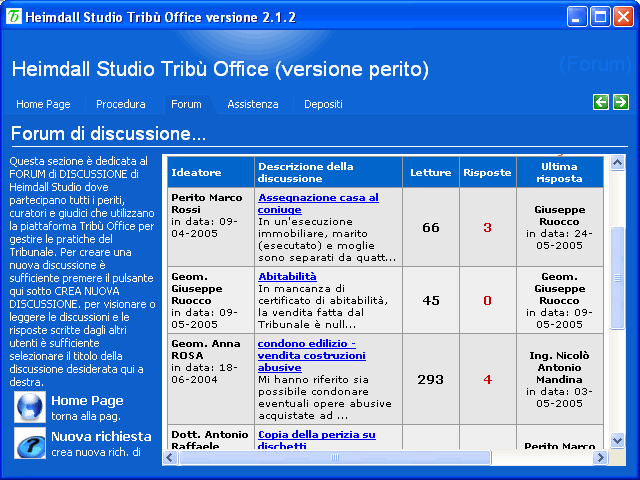Image resolution: width=640 pixels, height=480 pixels.
Task: Click the horizontal scrollbar thumb
Action: [x=335, y=458]
